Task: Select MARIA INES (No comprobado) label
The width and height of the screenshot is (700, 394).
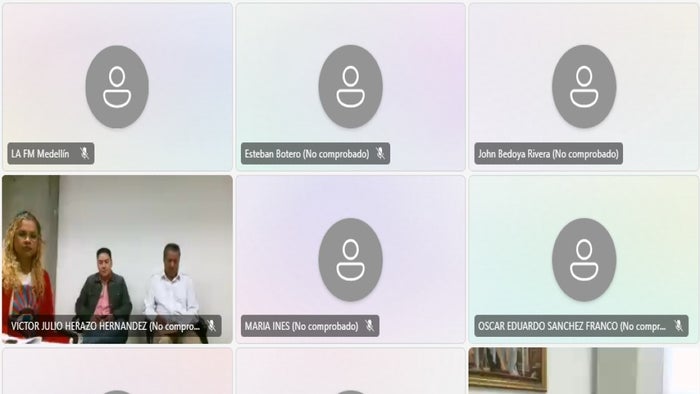Action: 301,326
